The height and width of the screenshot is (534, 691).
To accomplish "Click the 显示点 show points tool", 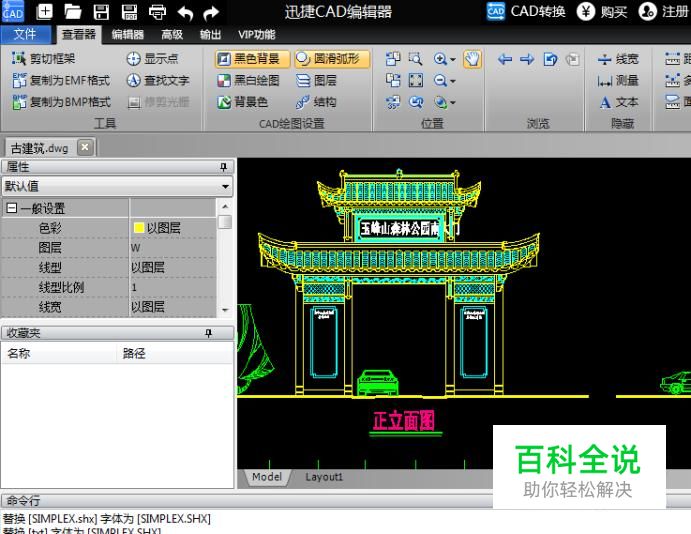I will tap(152, 59).
